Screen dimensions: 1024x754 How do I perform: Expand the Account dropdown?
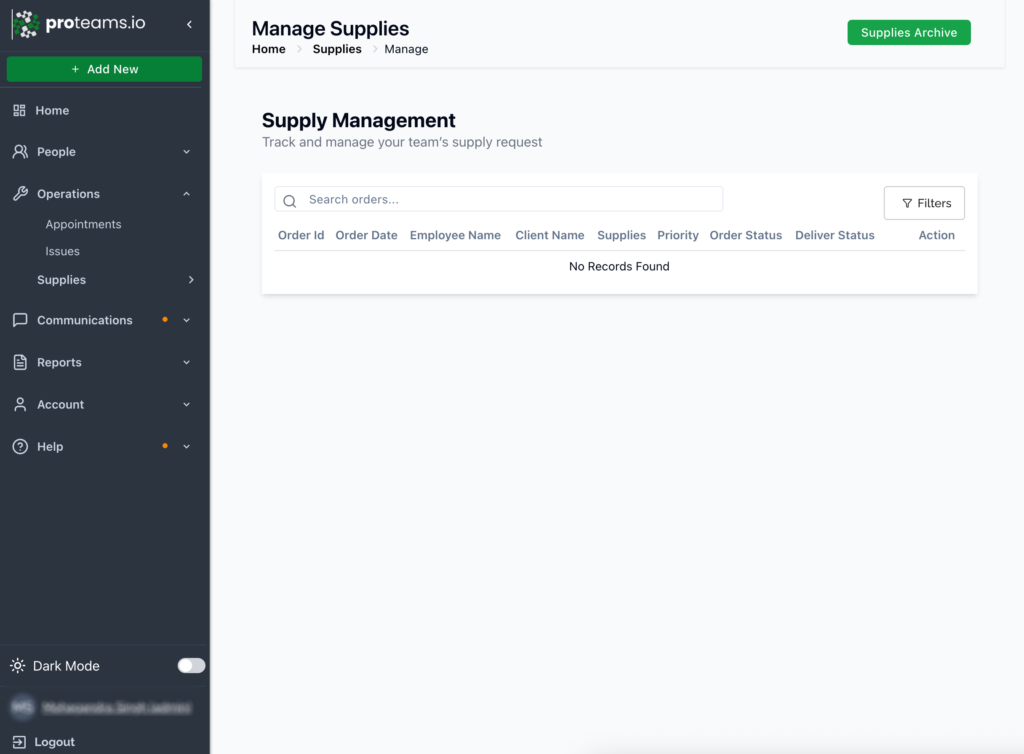tap(186, 404)
